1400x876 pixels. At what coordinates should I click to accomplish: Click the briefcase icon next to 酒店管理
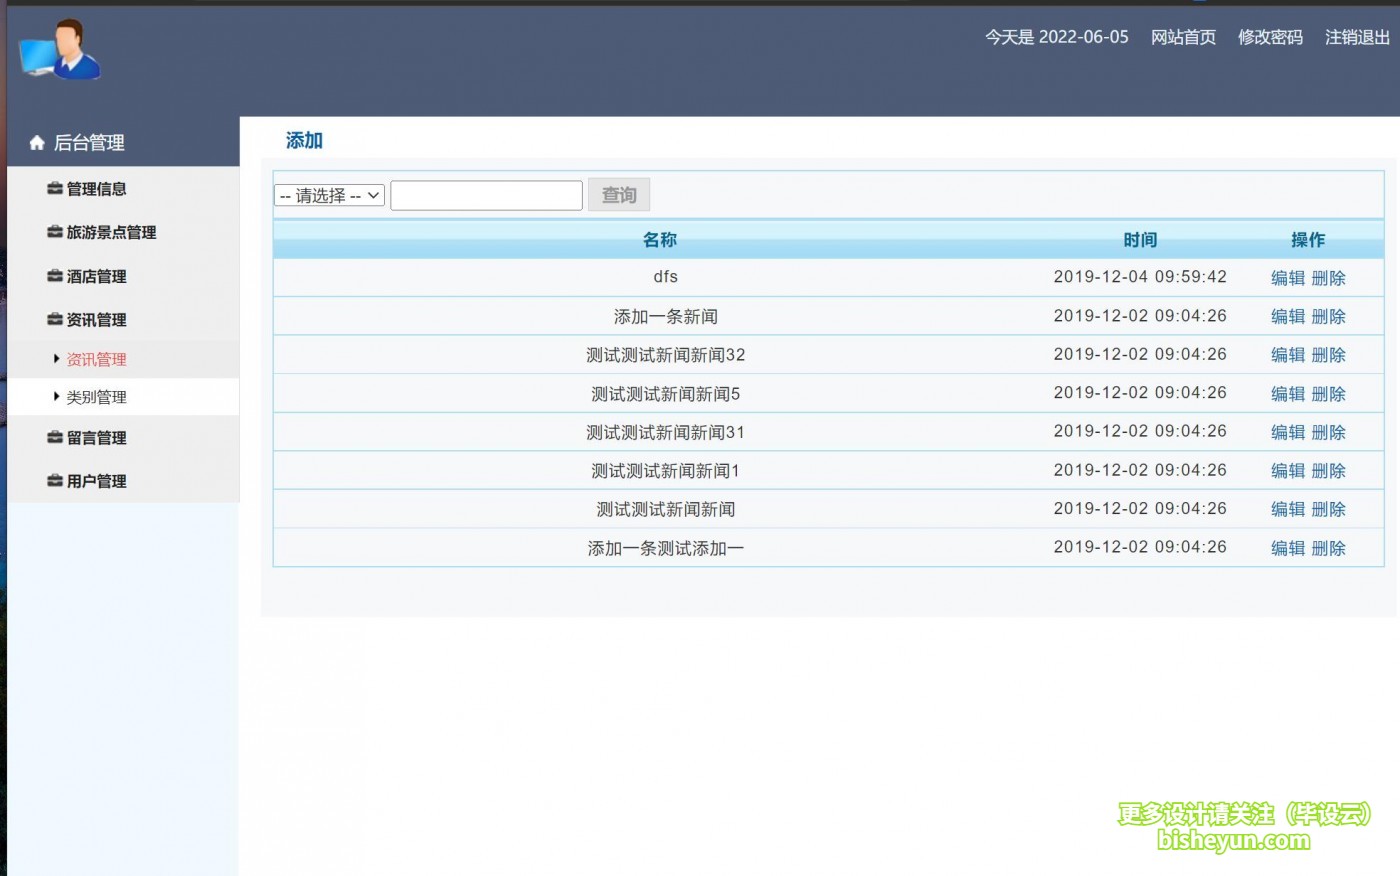[x=55, y=276]
